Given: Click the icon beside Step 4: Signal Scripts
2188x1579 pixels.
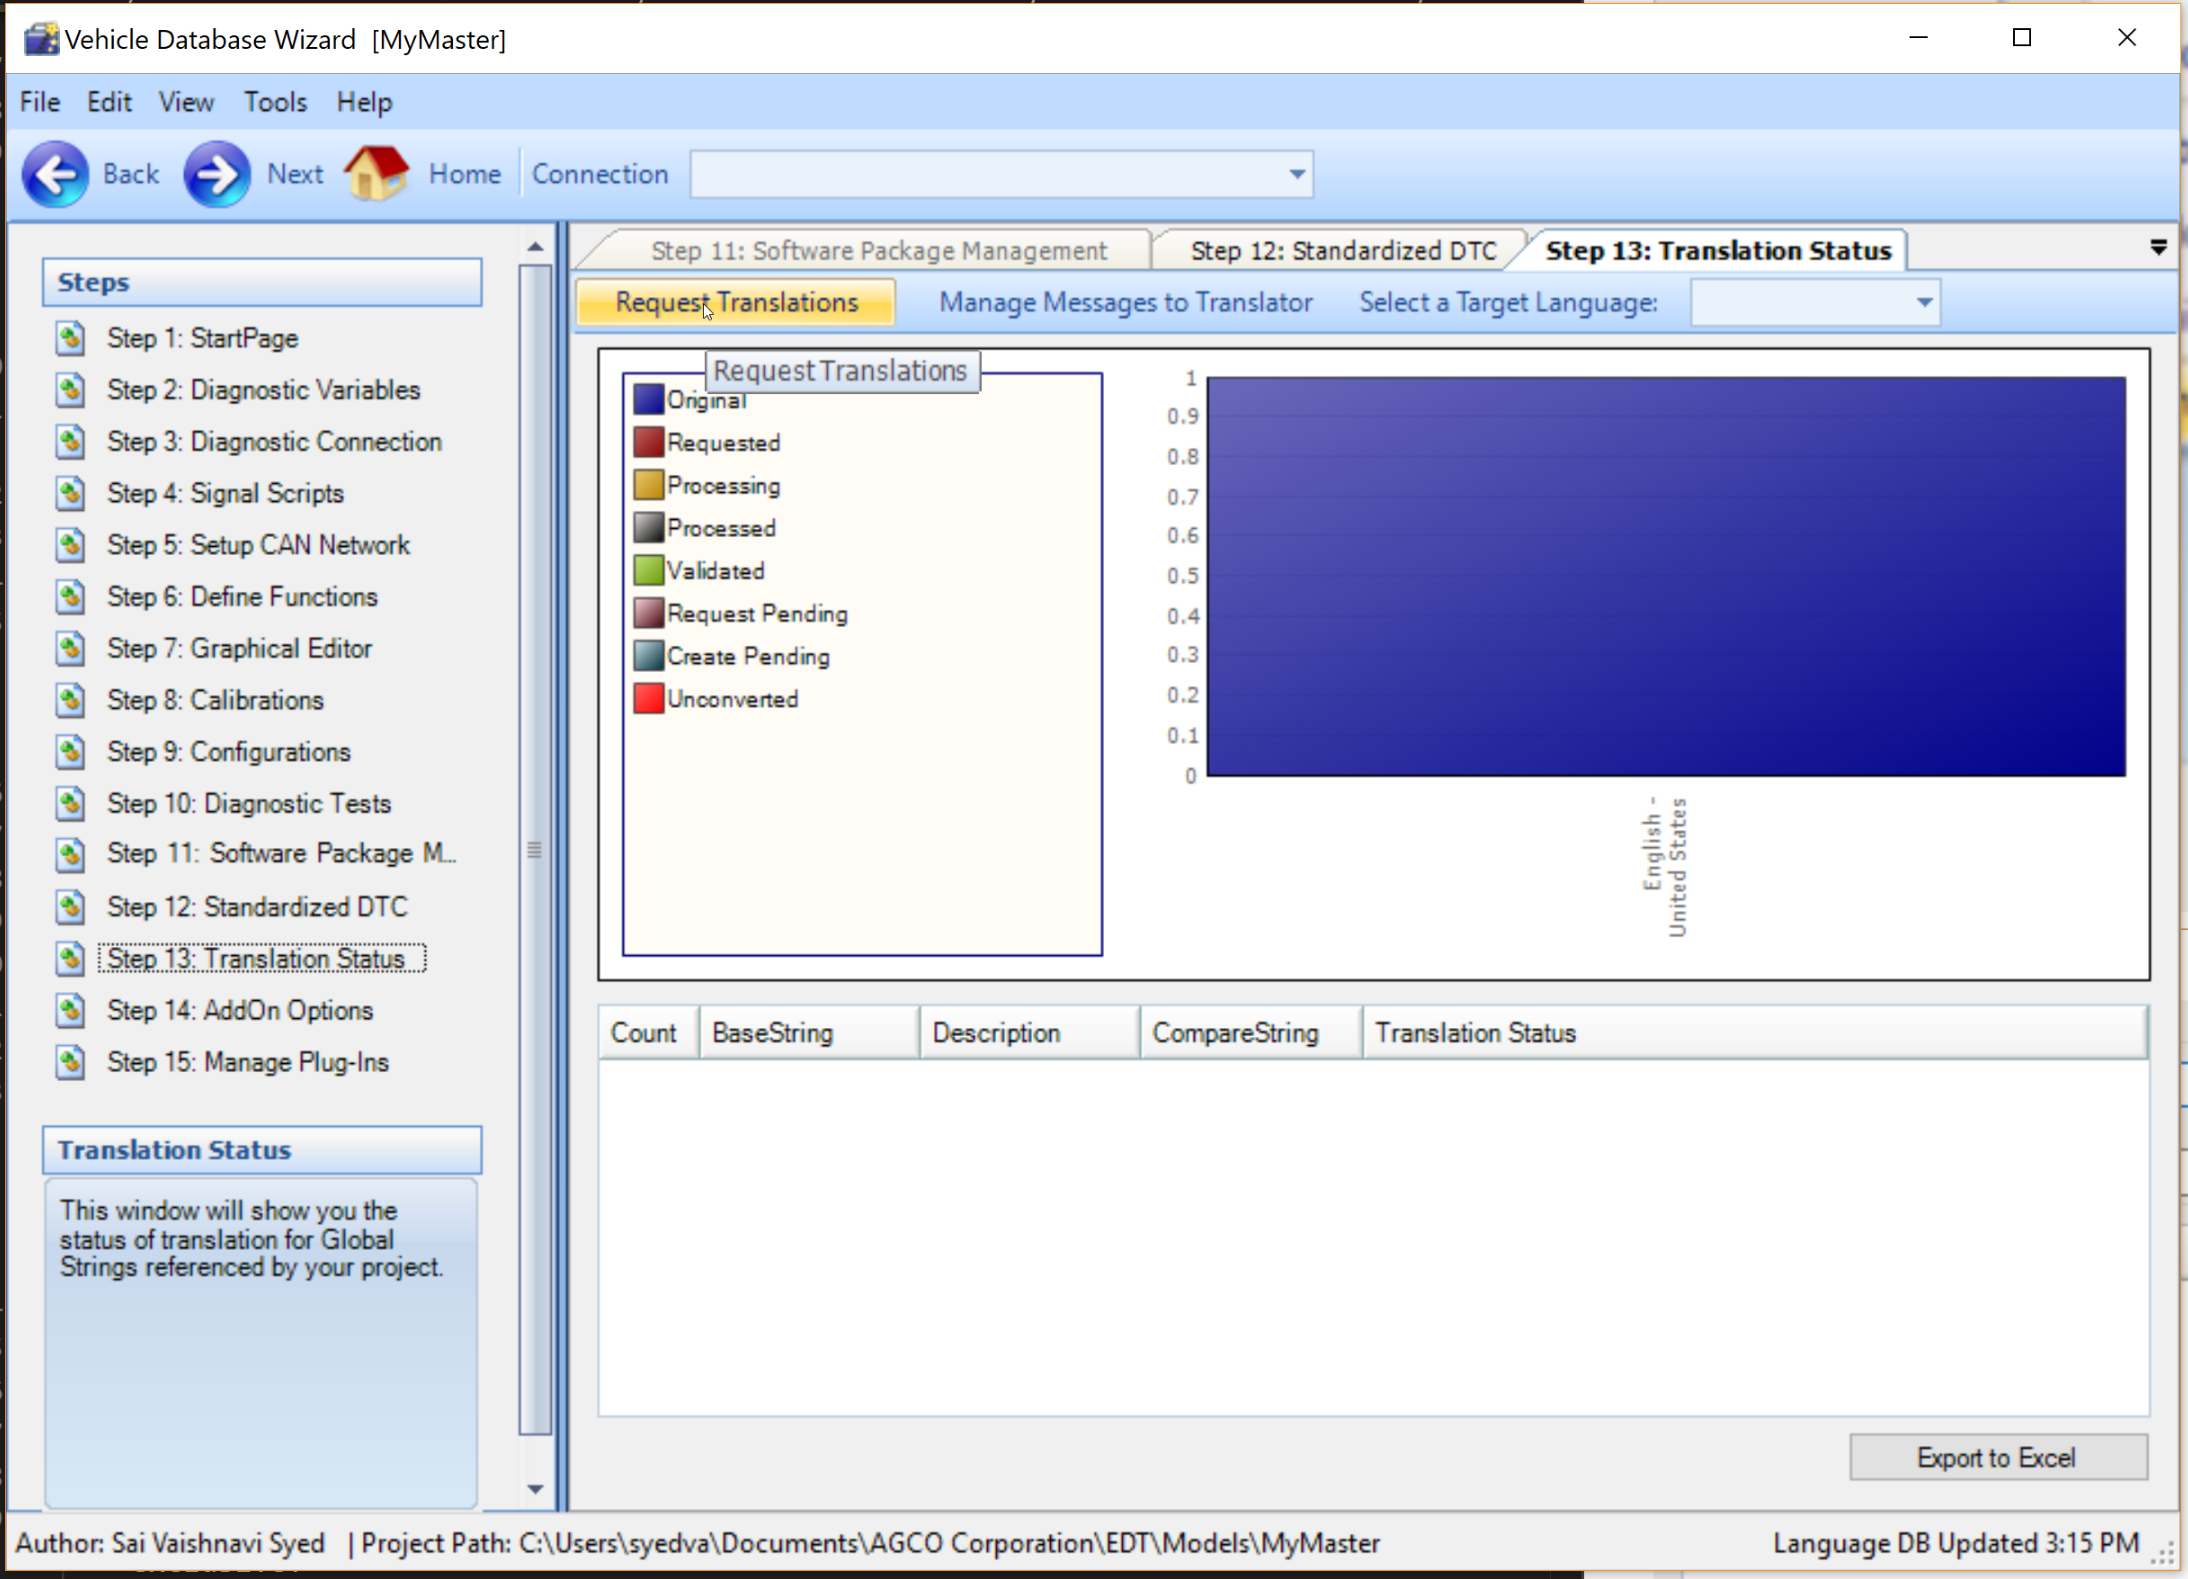Looking at the screenshot, I should 70,493.
